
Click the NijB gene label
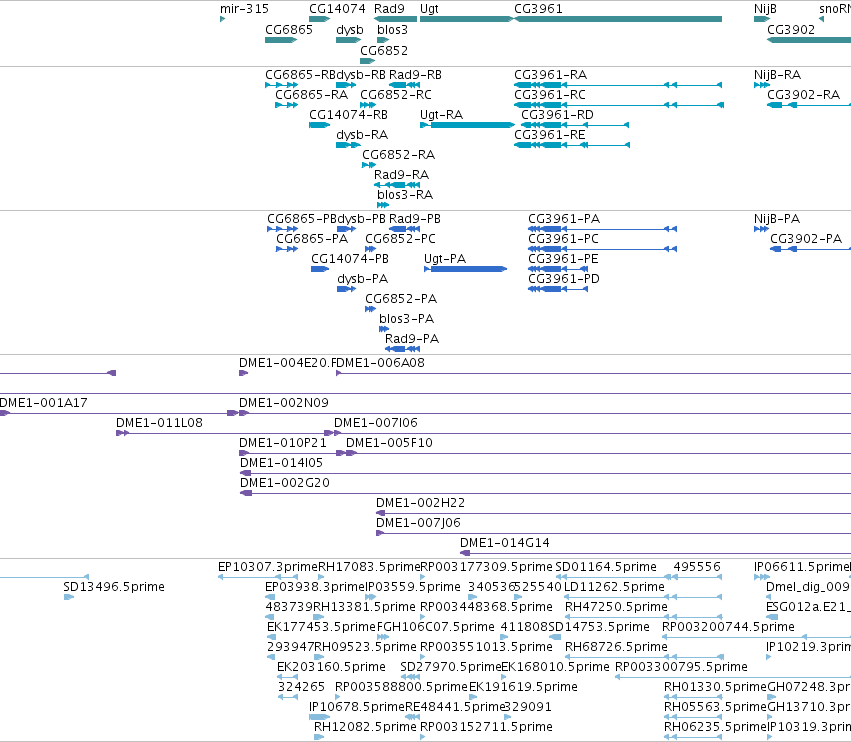tap(765, 9)
